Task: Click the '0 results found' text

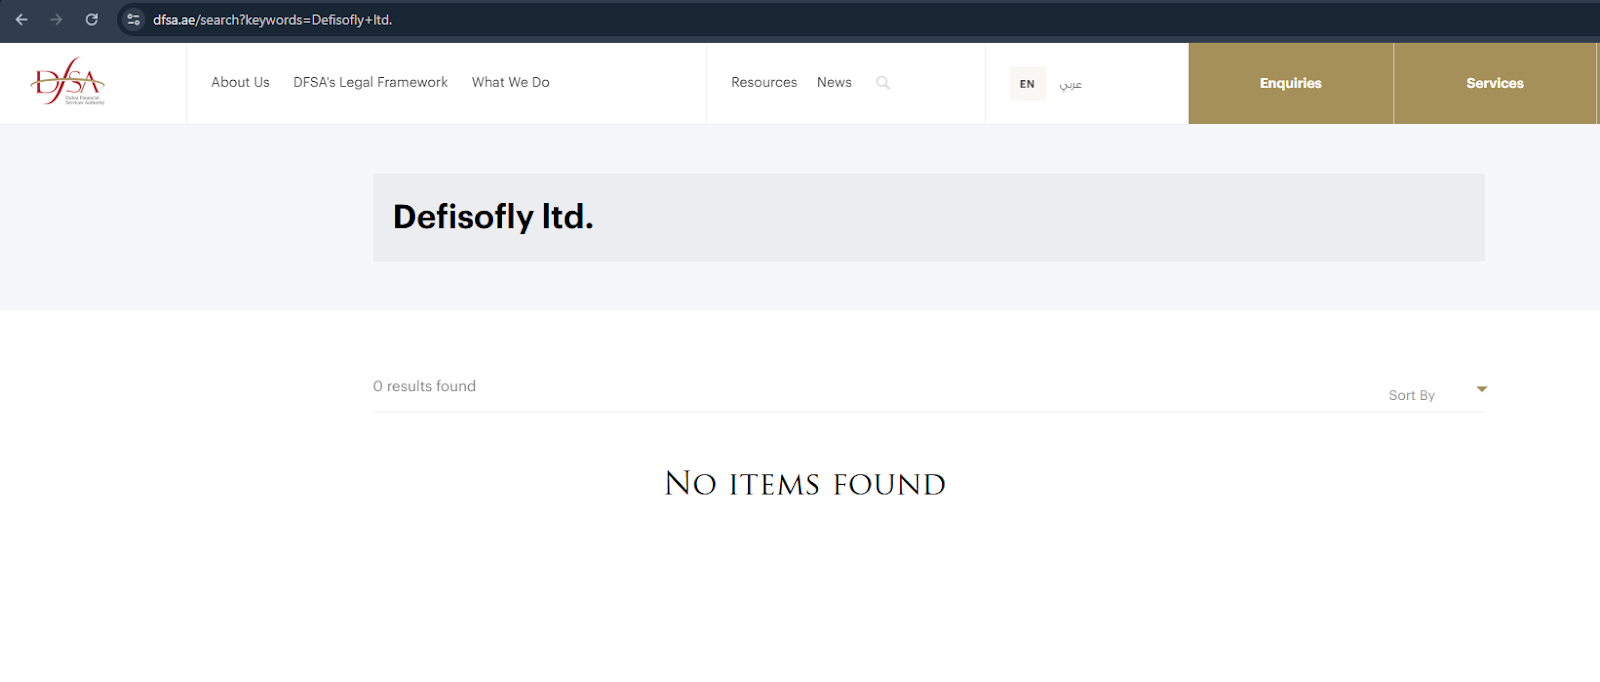Action: point(424,386)
